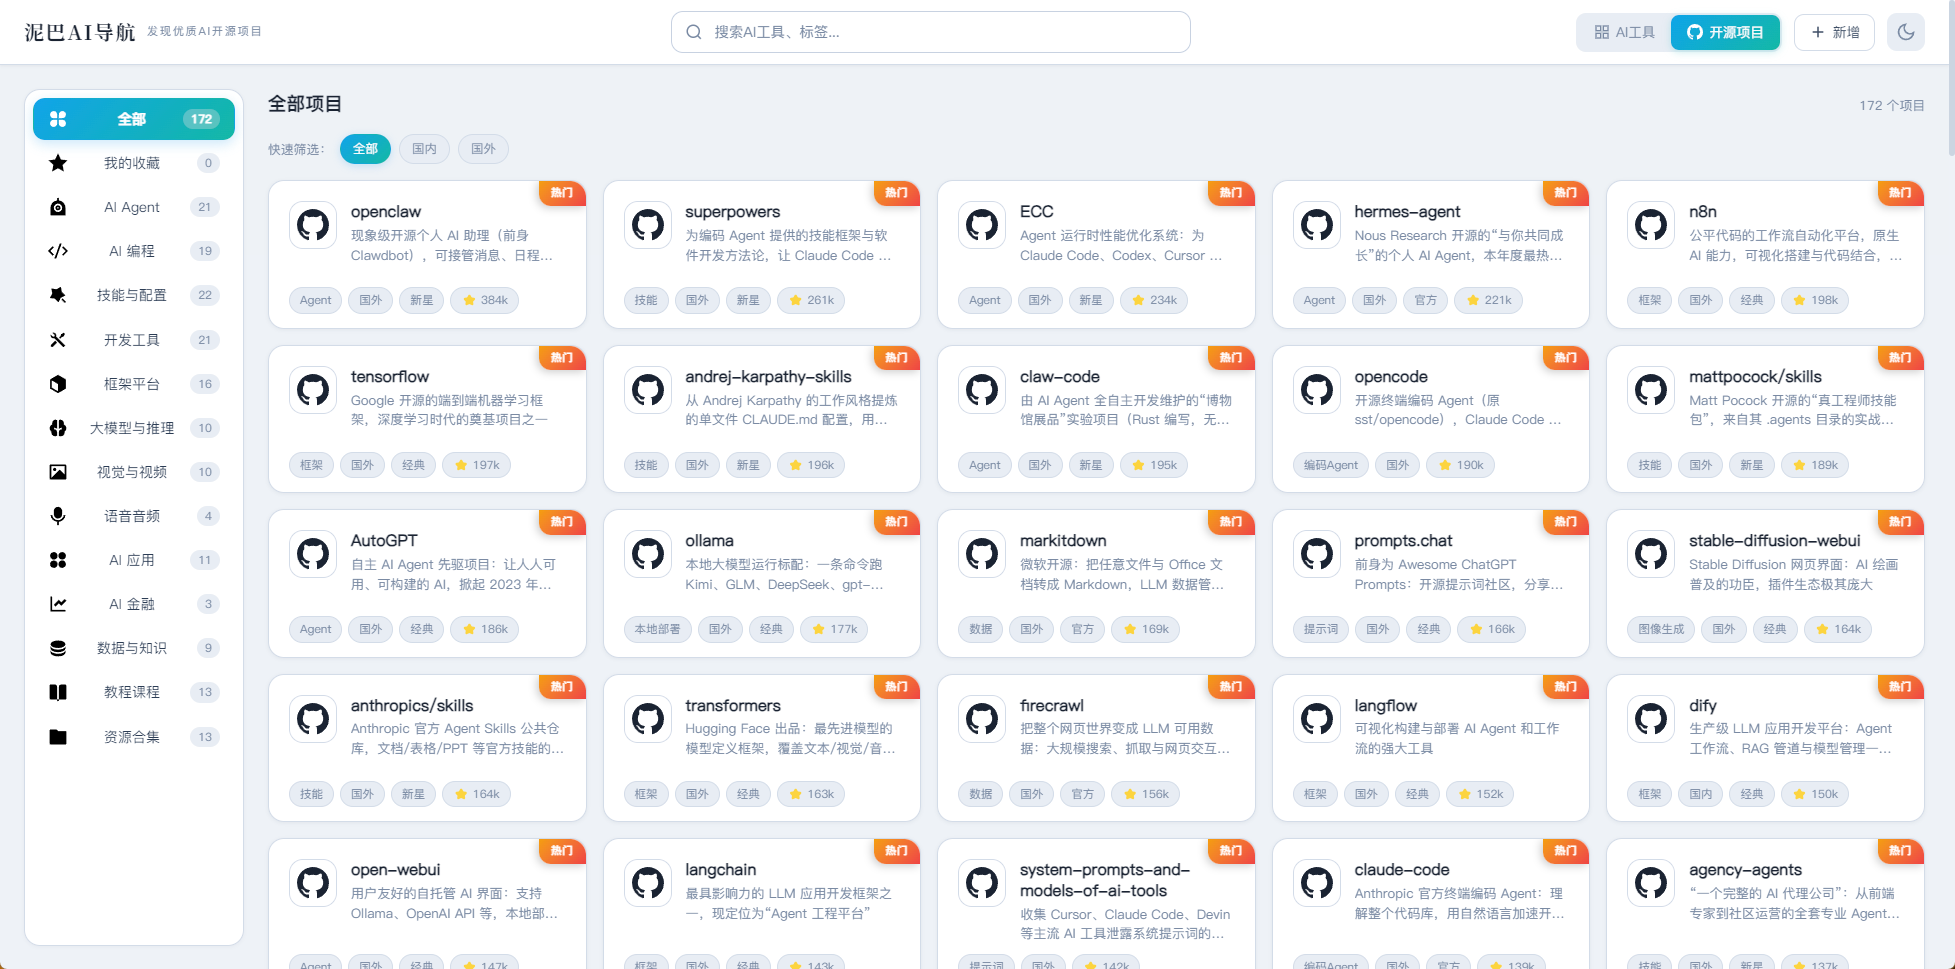Click the 图像生成 tag on stable-diffusion-webui card
Viewport: 1955px width, 969px height.
[x=1661, y=629]
